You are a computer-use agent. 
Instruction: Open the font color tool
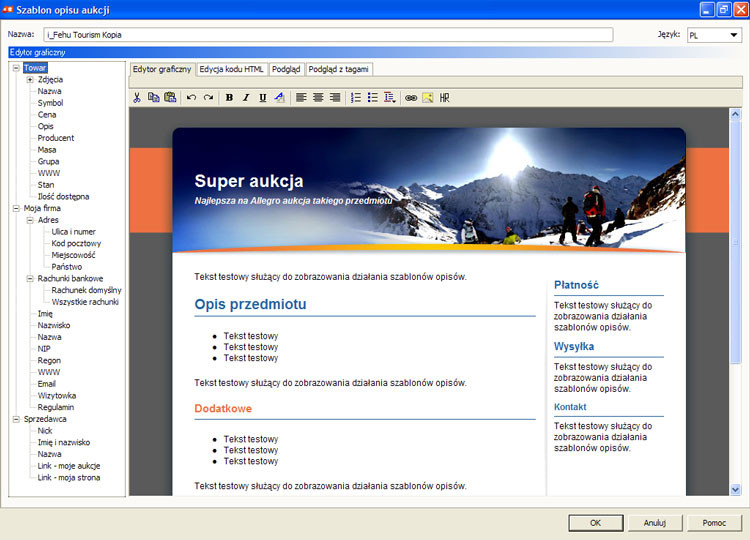[x=279, y=98]
